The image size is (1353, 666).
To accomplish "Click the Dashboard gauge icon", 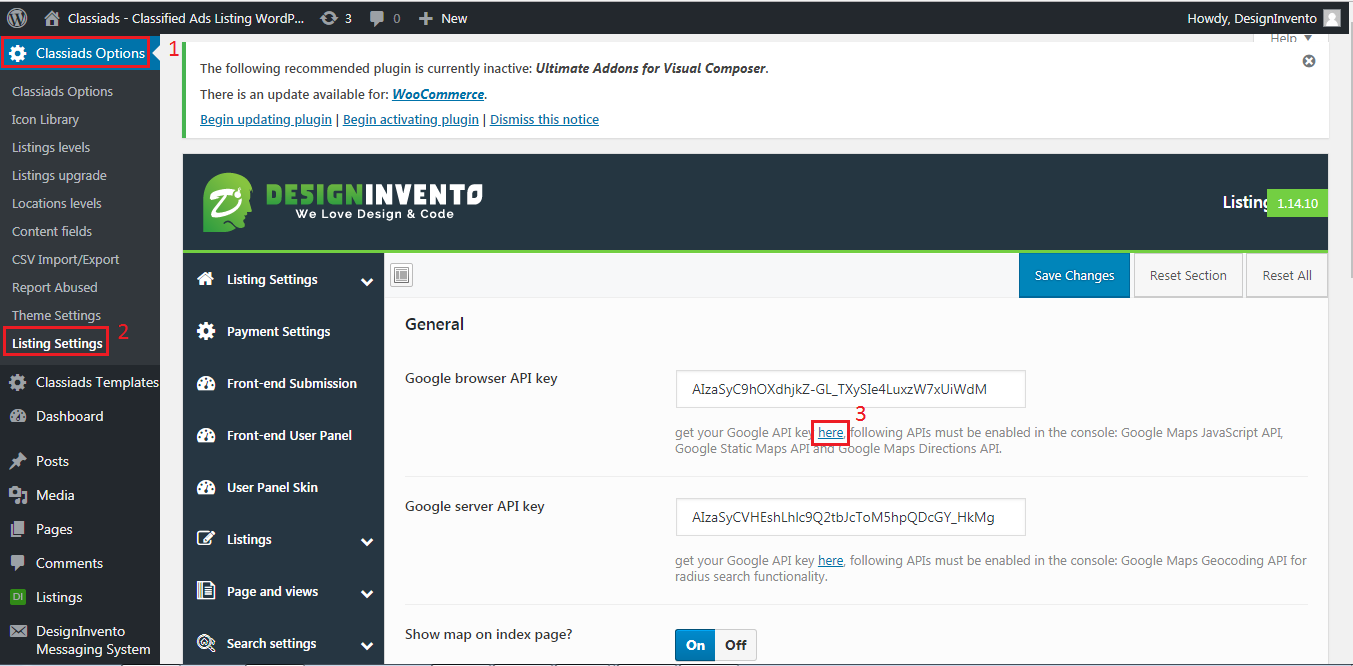I will [x=18, y=416].
